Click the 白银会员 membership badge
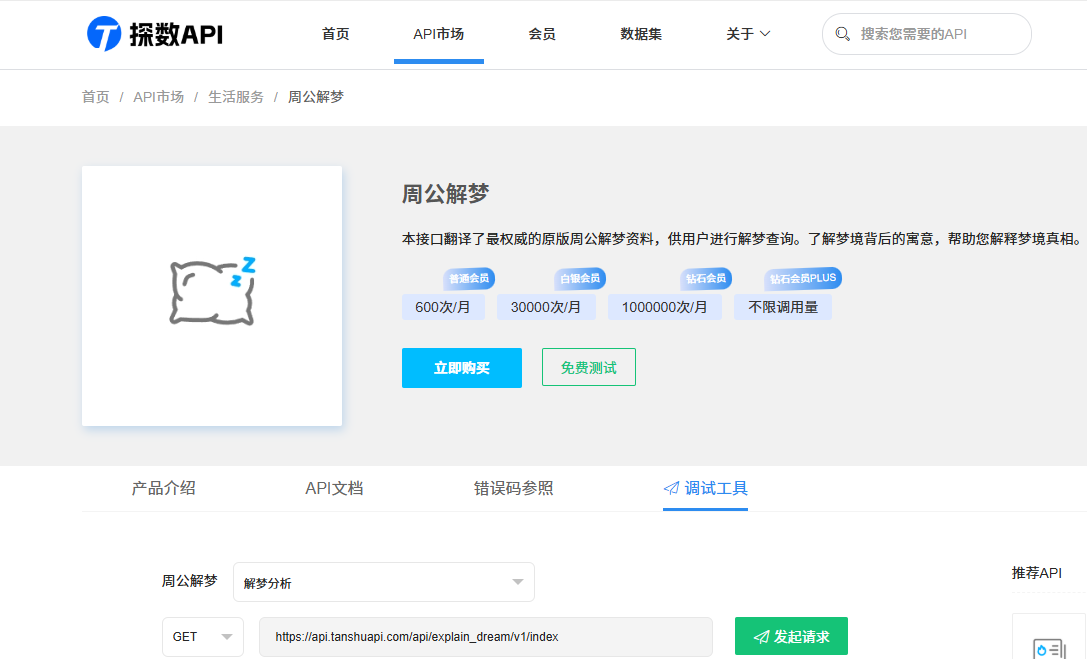Screen dimensions: 1087x659 (x=580, y=278)
